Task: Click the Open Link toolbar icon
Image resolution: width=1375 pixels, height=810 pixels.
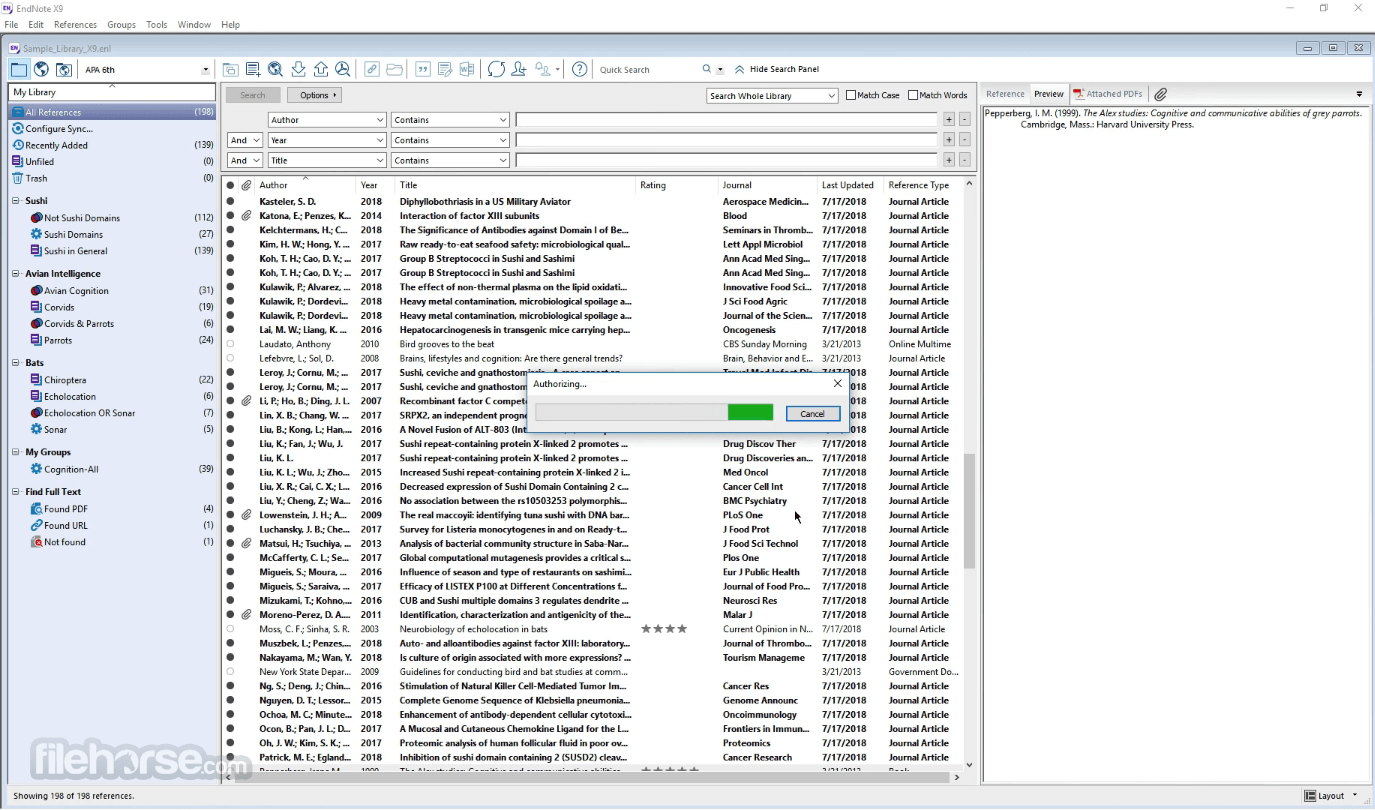Action: pos(372,69)
